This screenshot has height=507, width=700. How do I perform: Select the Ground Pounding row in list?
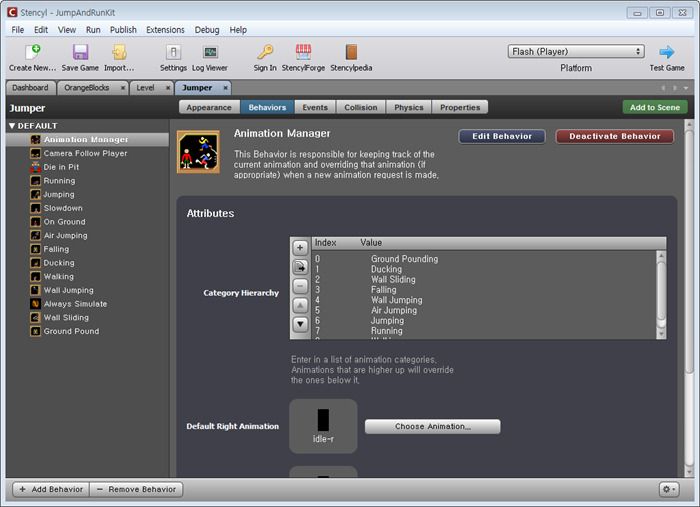click(x=484, y=259)
